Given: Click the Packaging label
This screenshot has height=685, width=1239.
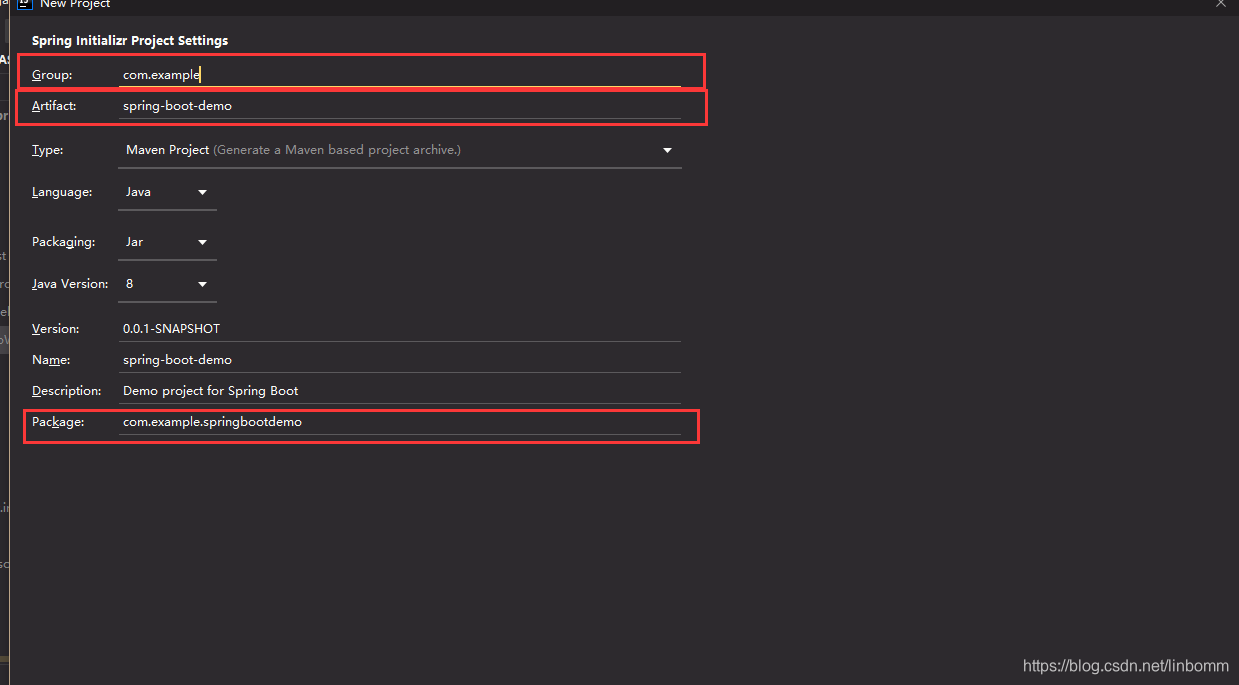Looking at the screenshot, I should pos(63,242).
